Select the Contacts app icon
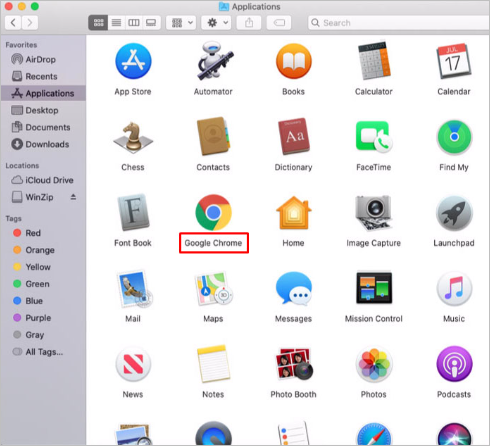Viewport: 490px width, 446px height. 213,136
